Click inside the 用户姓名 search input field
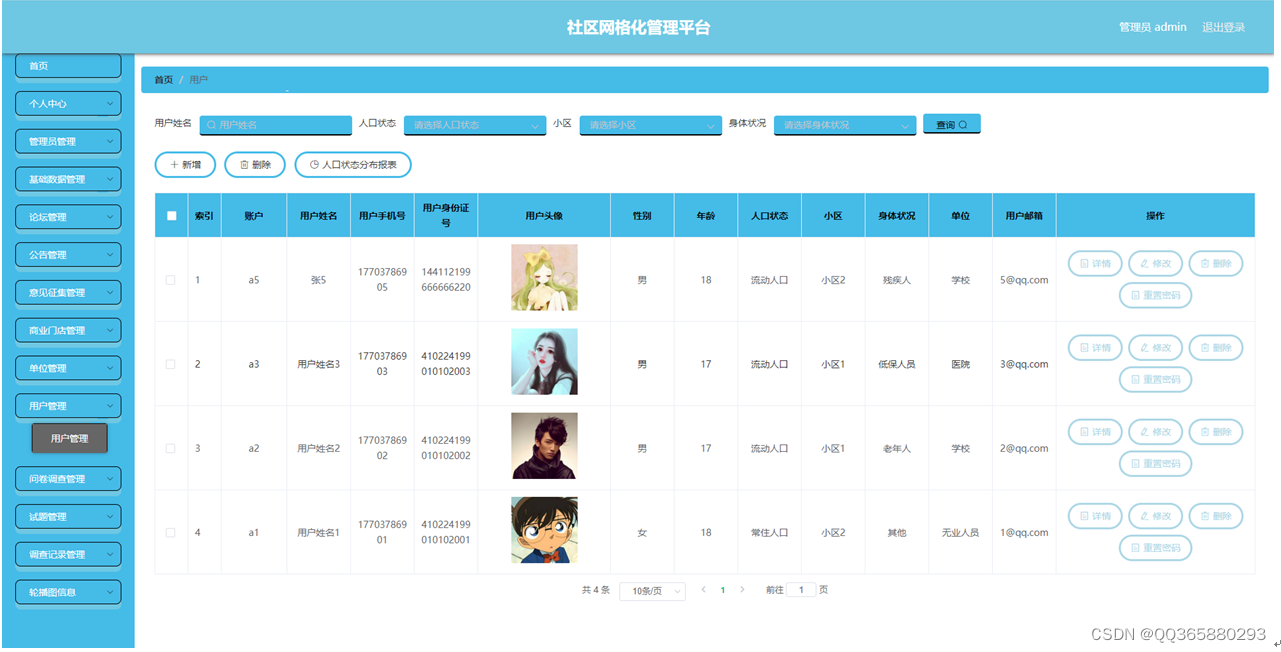The height and width of the screenshot is (652, 1281). [x=275, y=123]
